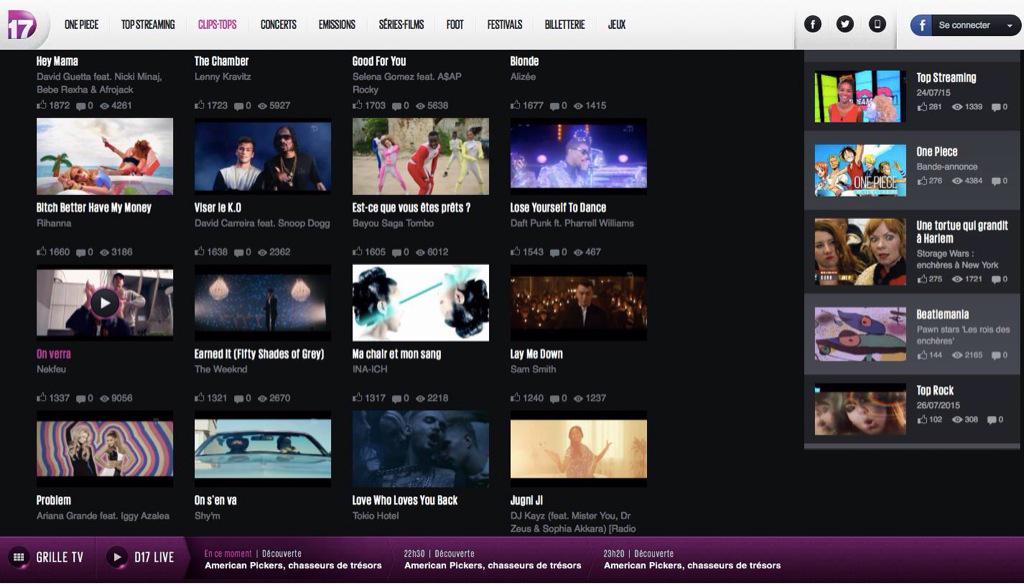Open Rihanna Bitch Better Have My Money thumbnail
The width and height of the screenshot is (1024, 584).
[x=104, y=156]
